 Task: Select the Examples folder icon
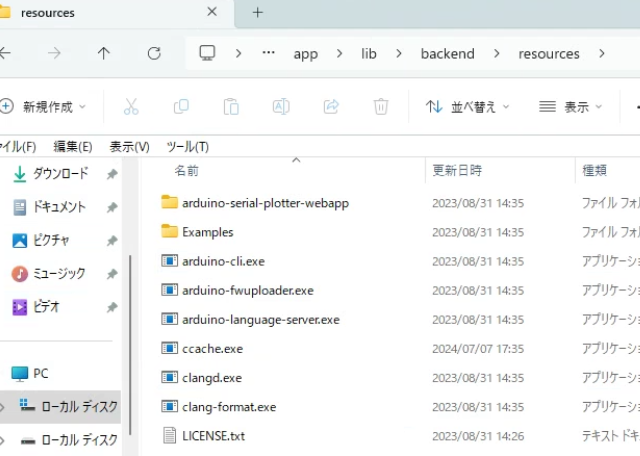tap(169, 231)
